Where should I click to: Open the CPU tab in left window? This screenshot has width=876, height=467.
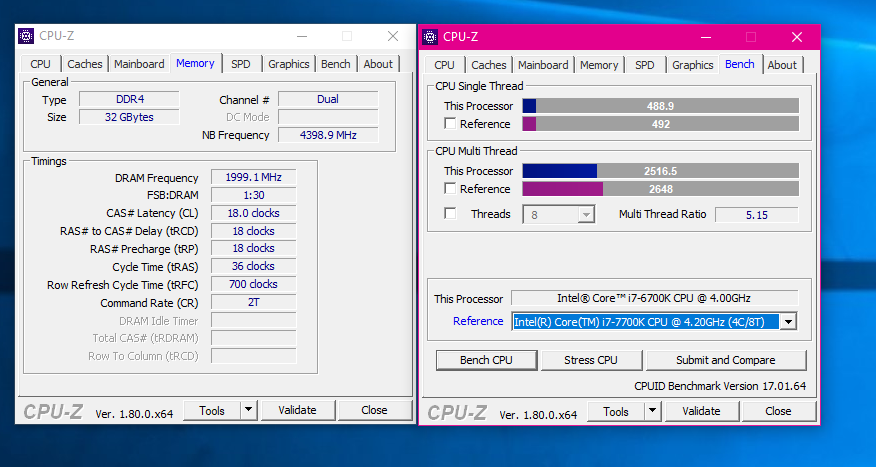pyautogui.click(x=40, y=64)
